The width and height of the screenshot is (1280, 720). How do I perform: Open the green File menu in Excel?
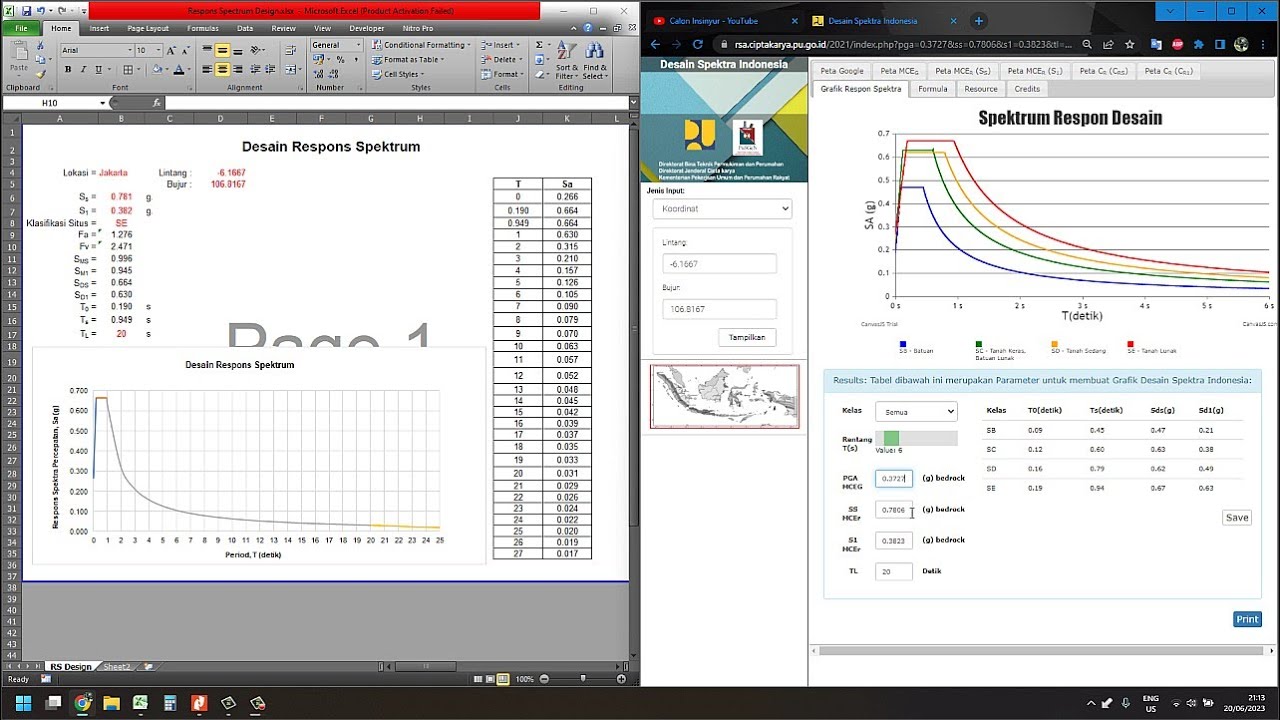[x=21, y=28]
